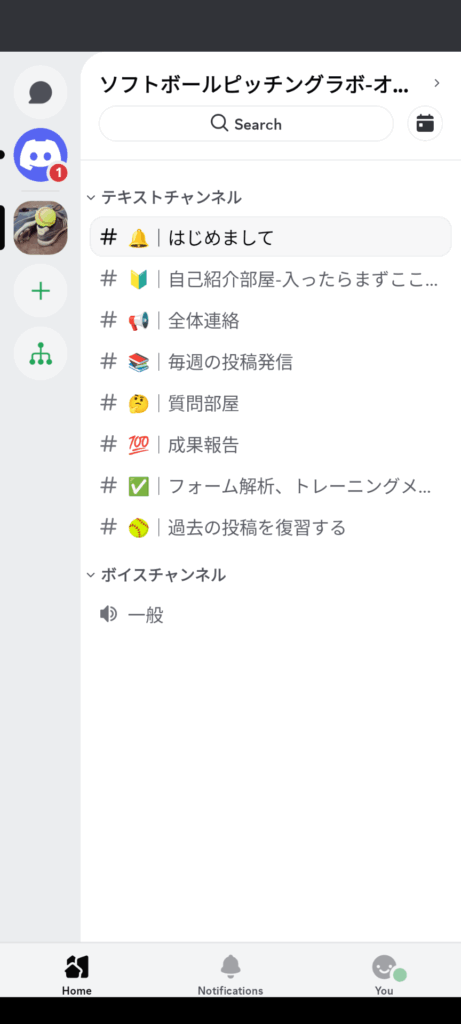Open the softball photo server icon

tap(40, 227)
